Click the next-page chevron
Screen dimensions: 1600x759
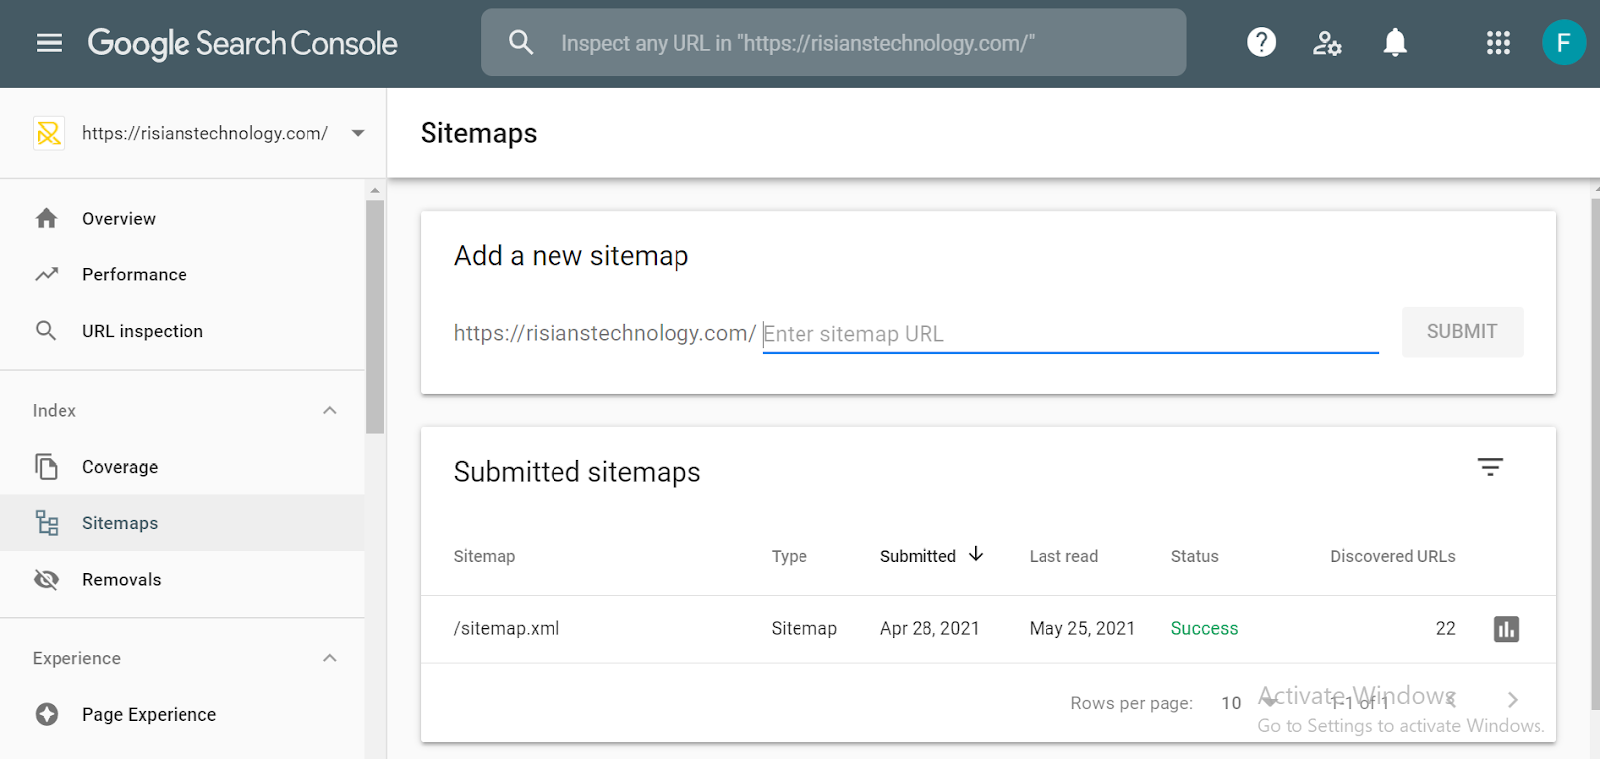1512,700
